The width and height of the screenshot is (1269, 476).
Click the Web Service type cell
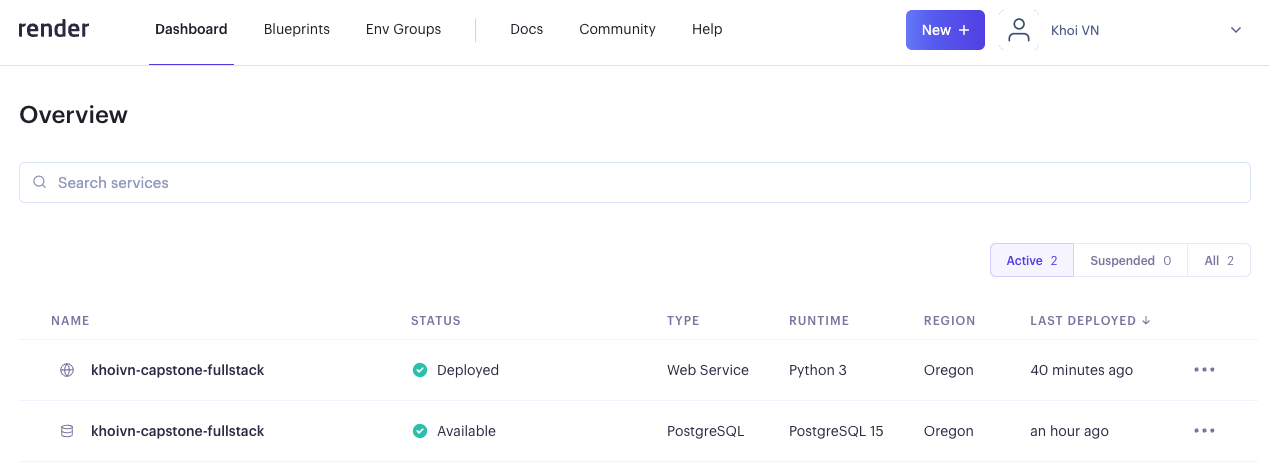pos(708,370)
